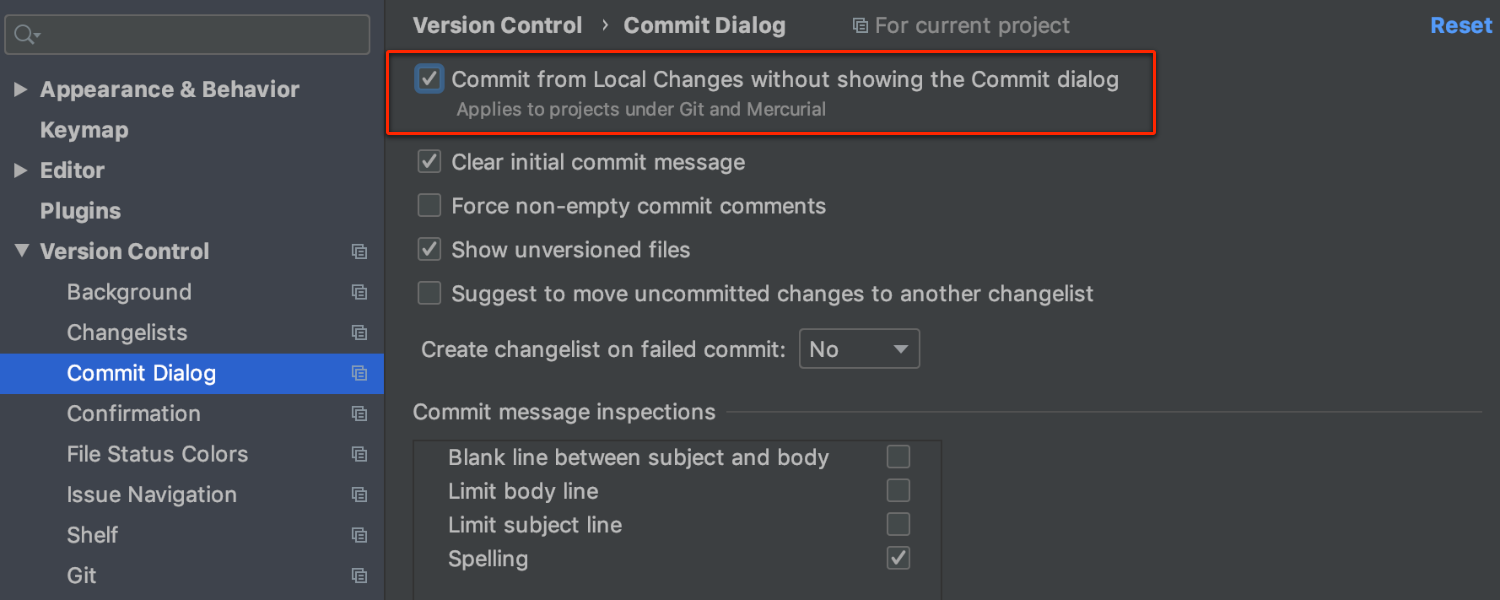The width and height of the screenshot is (1500, 600).
Task: Click the project icon beside Background entry
Action: 359,292
